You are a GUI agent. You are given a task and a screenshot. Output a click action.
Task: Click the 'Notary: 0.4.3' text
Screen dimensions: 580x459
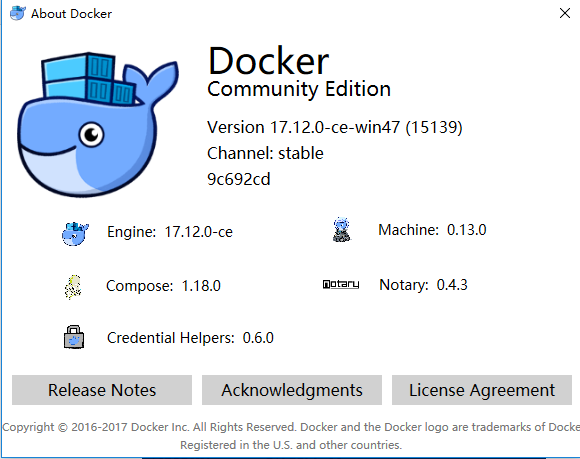[x=423, y=285]
